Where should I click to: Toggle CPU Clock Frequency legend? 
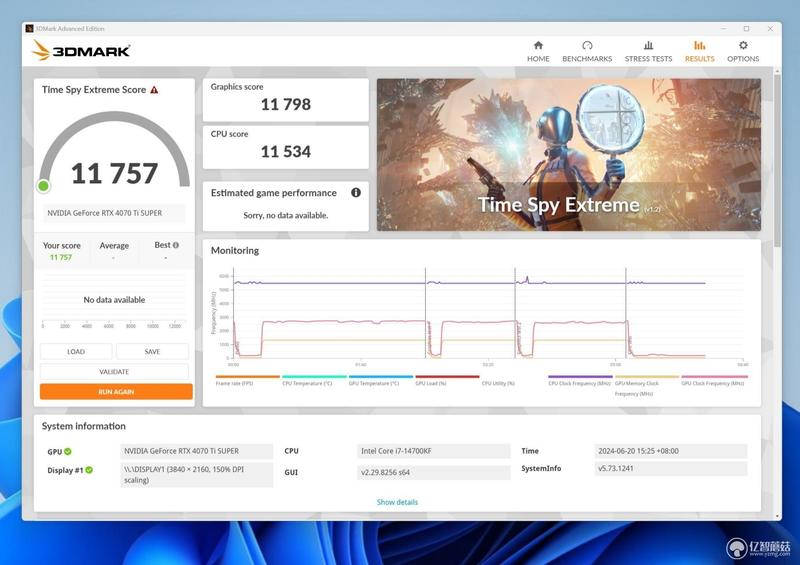580,380
